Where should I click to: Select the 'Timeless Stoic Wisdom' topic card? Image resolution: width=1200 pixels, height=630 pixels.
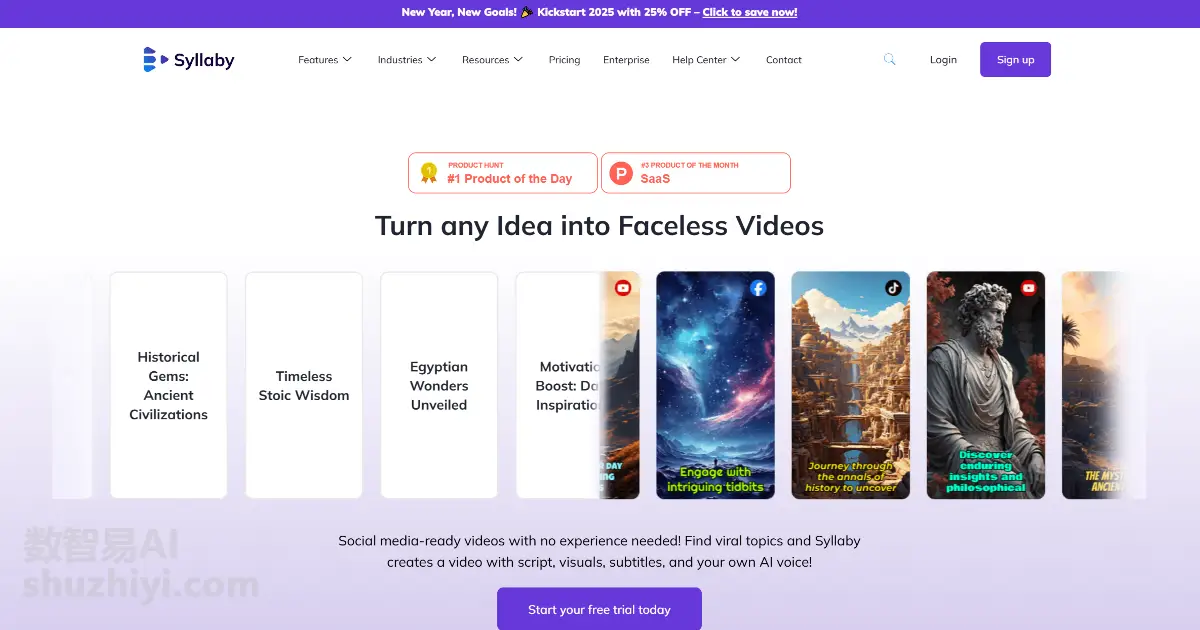click(304, 385)
